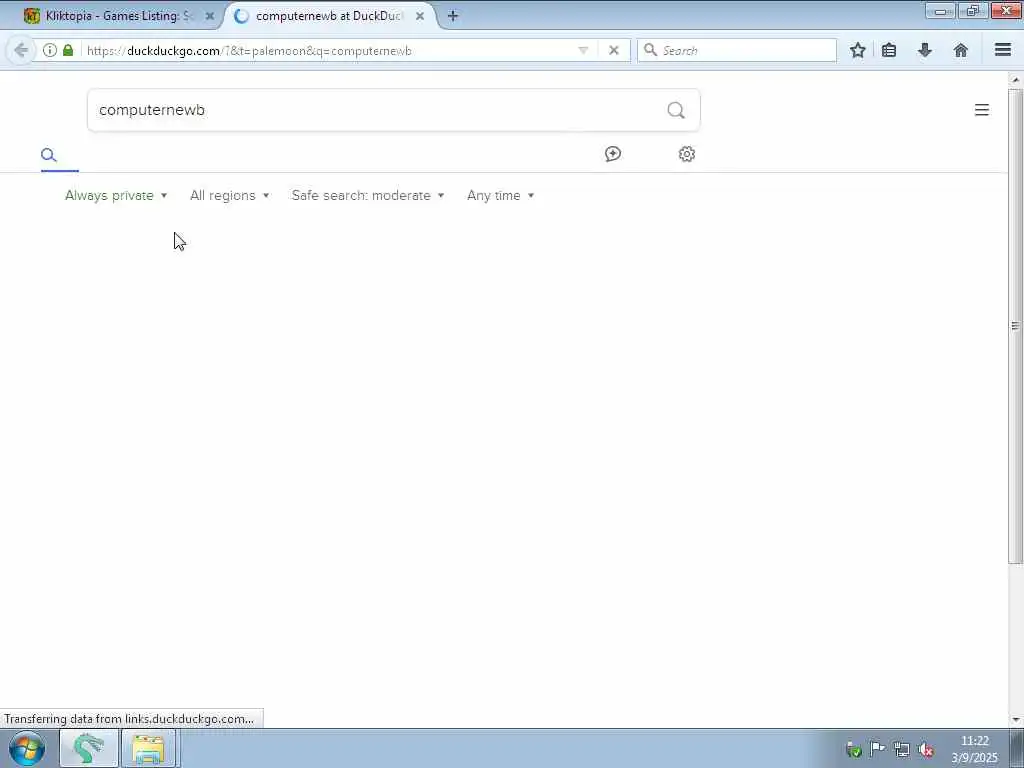
Task: Open site information via the circled i icon
Action: [x=50, y=50]
